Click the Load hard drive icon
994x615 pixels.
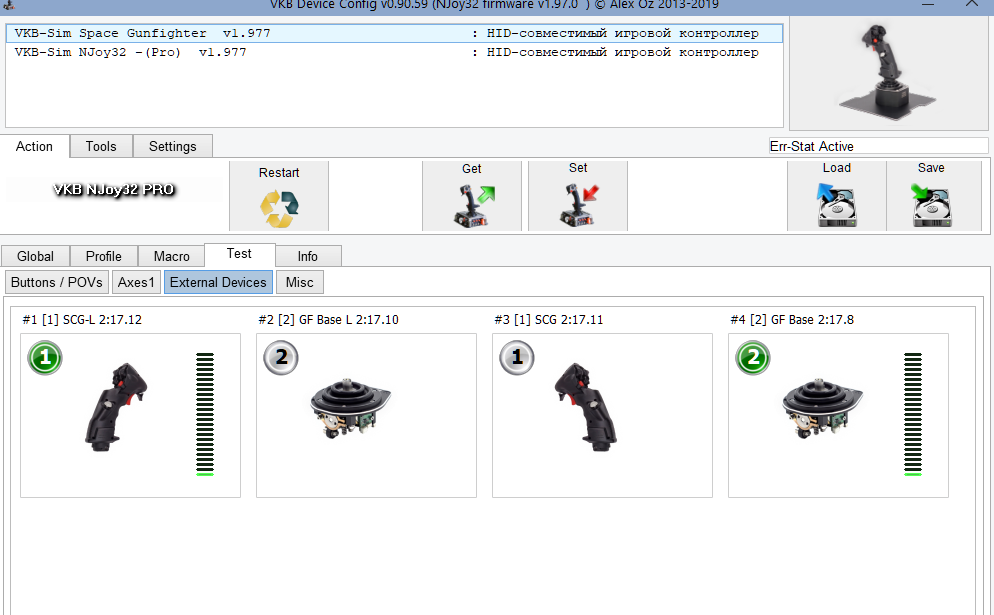(836, 205)
